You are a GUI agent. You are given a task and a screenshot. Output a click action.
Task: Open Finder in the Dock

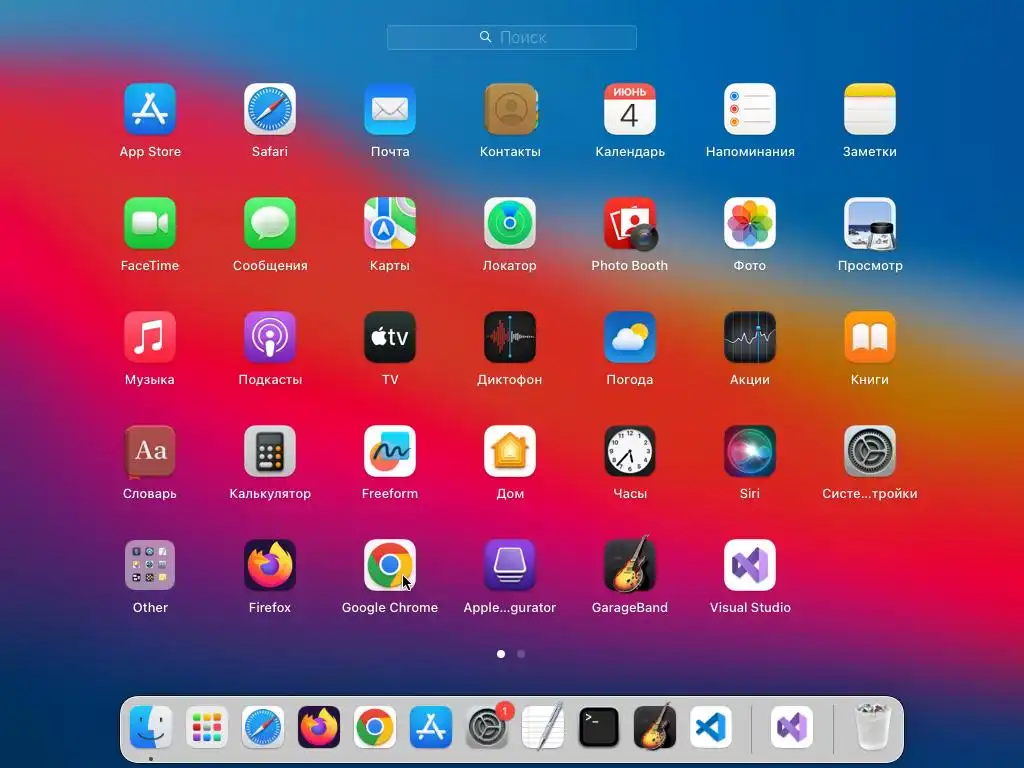click(x=151, y=727)
